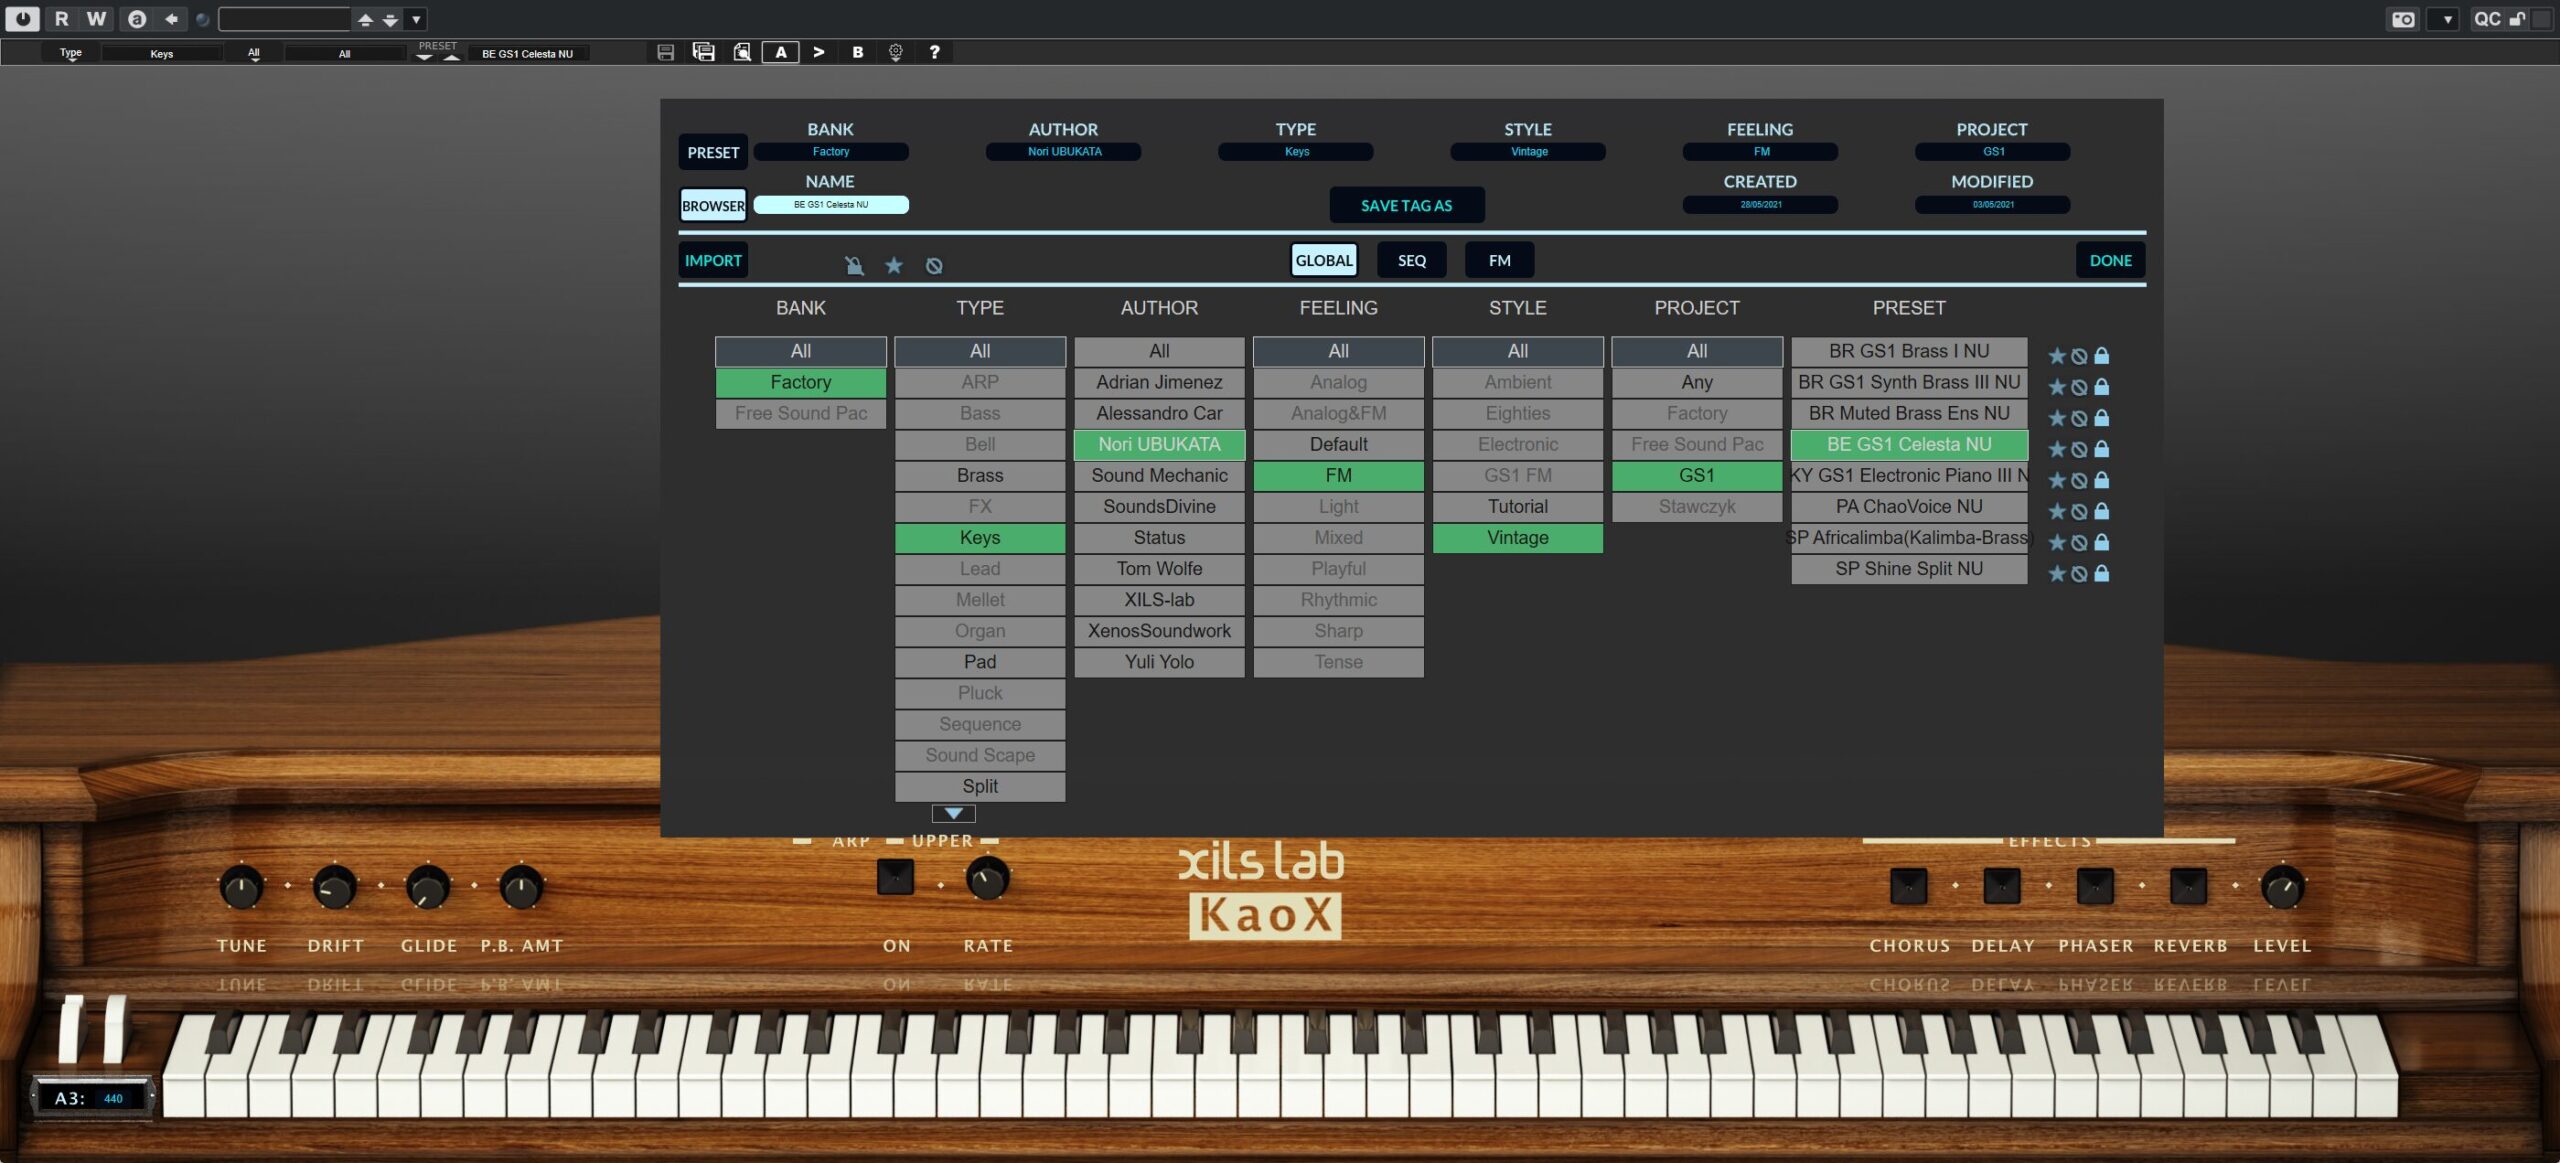The height and width of the screenshot is (1163, 2560).
Task: Click the ban icon for SP Shine Split NU
Action: (x=2079, y=573)
